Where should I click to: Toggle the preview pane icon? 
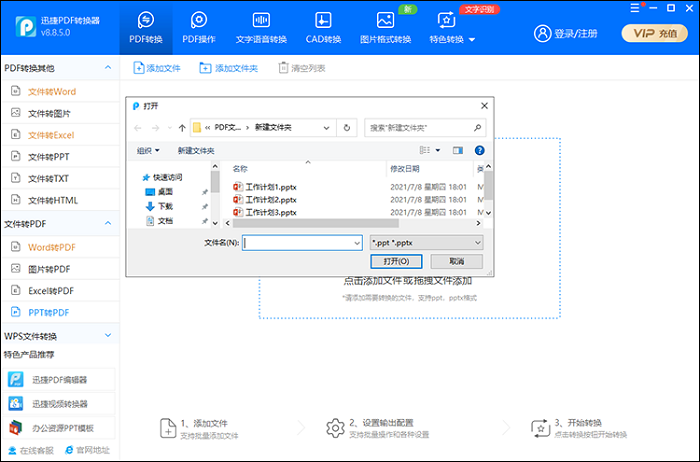[458, 150]
